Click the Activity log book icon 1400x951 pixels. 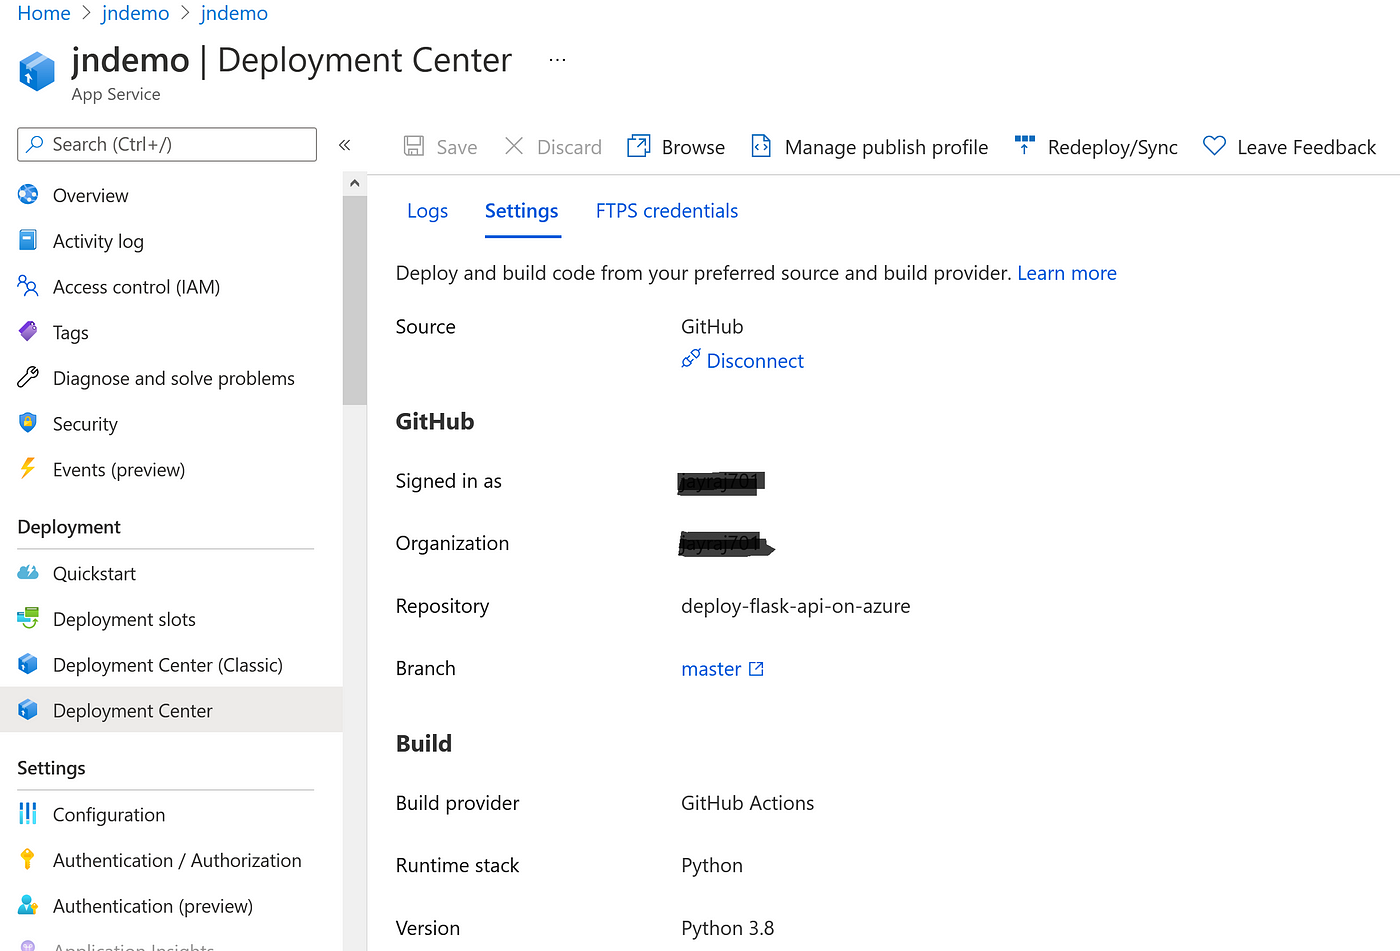point(28,240)
